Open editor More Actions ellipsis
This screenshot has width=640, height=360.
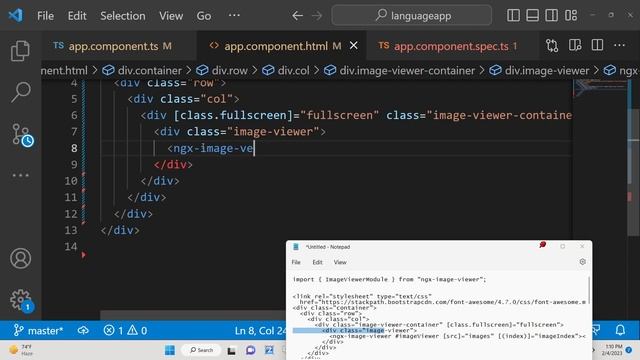[x=620, y=45]
